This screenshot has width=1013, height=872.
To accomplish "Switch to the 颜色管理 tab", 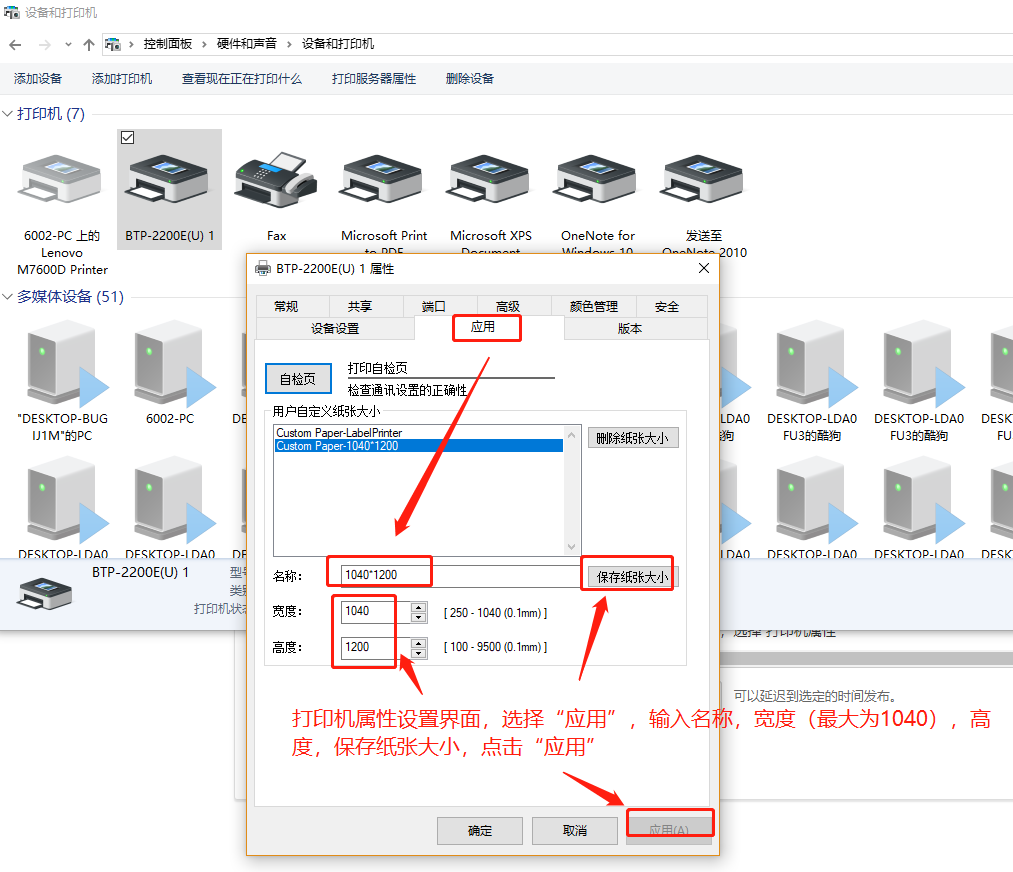I will click(594, 306).
